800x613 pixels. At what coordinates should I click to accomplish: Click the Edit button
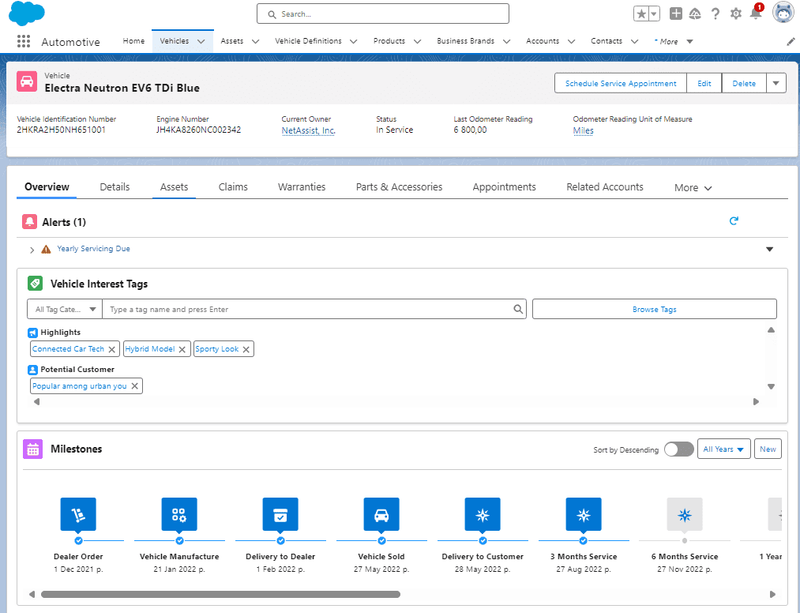click(704, 83)
